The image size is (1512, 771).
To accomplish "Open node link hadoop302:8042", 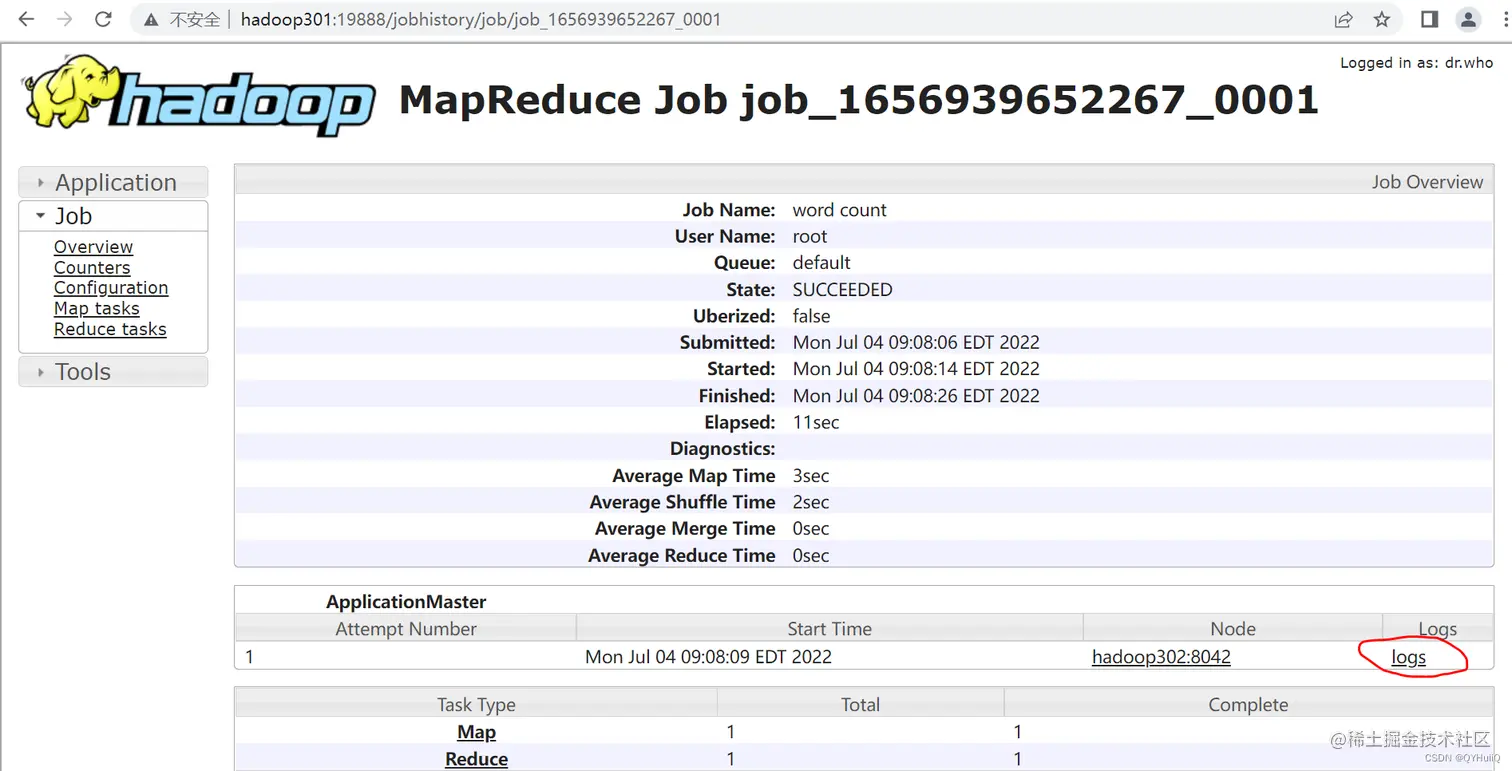I will (x=1161, y=657).
